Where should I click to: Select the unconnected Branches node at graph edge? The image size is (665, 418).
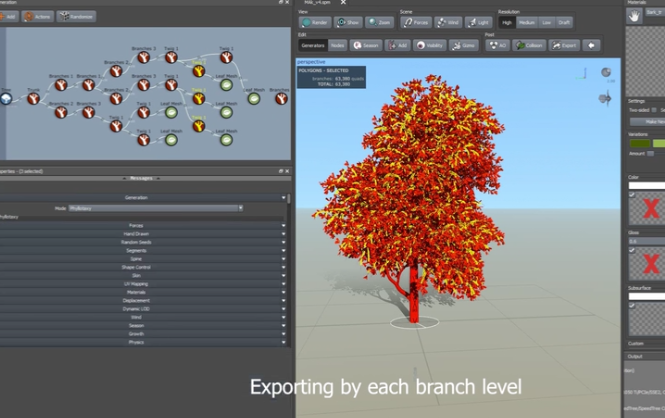coord(281,99)
